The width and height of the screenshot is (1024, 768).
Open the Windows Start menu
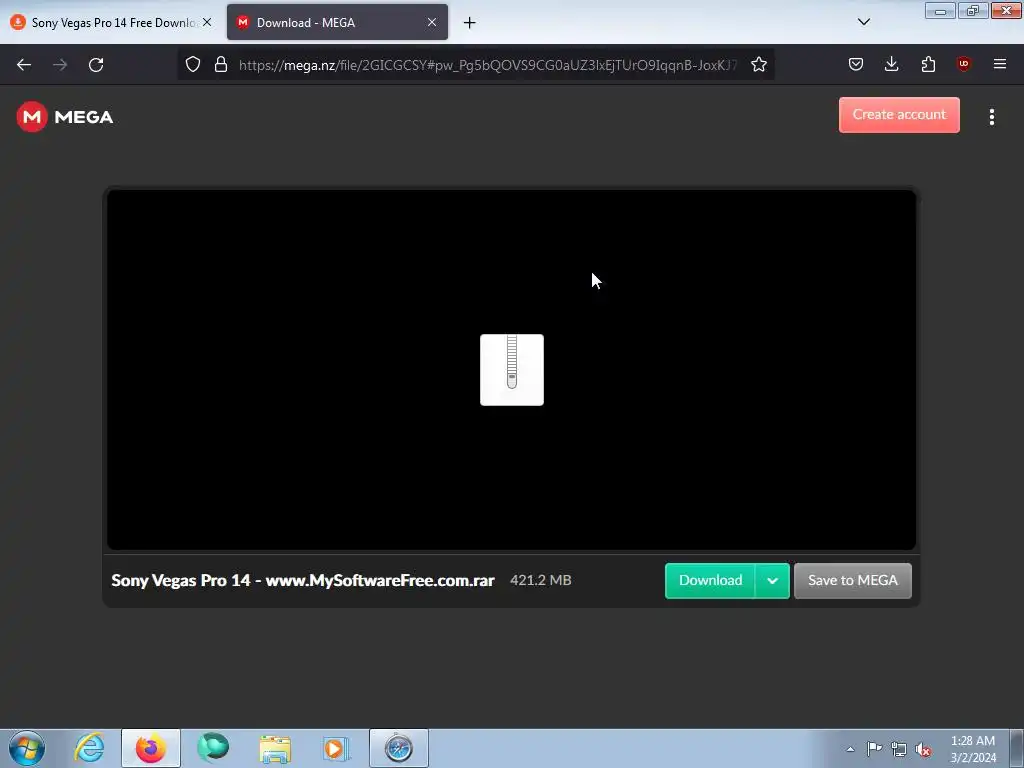(27, 748)
